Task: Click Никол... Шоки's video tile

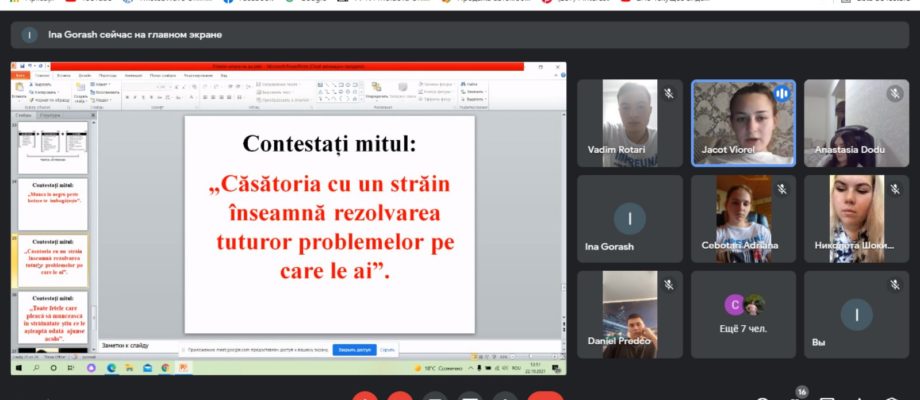Action: pos(857,219)
